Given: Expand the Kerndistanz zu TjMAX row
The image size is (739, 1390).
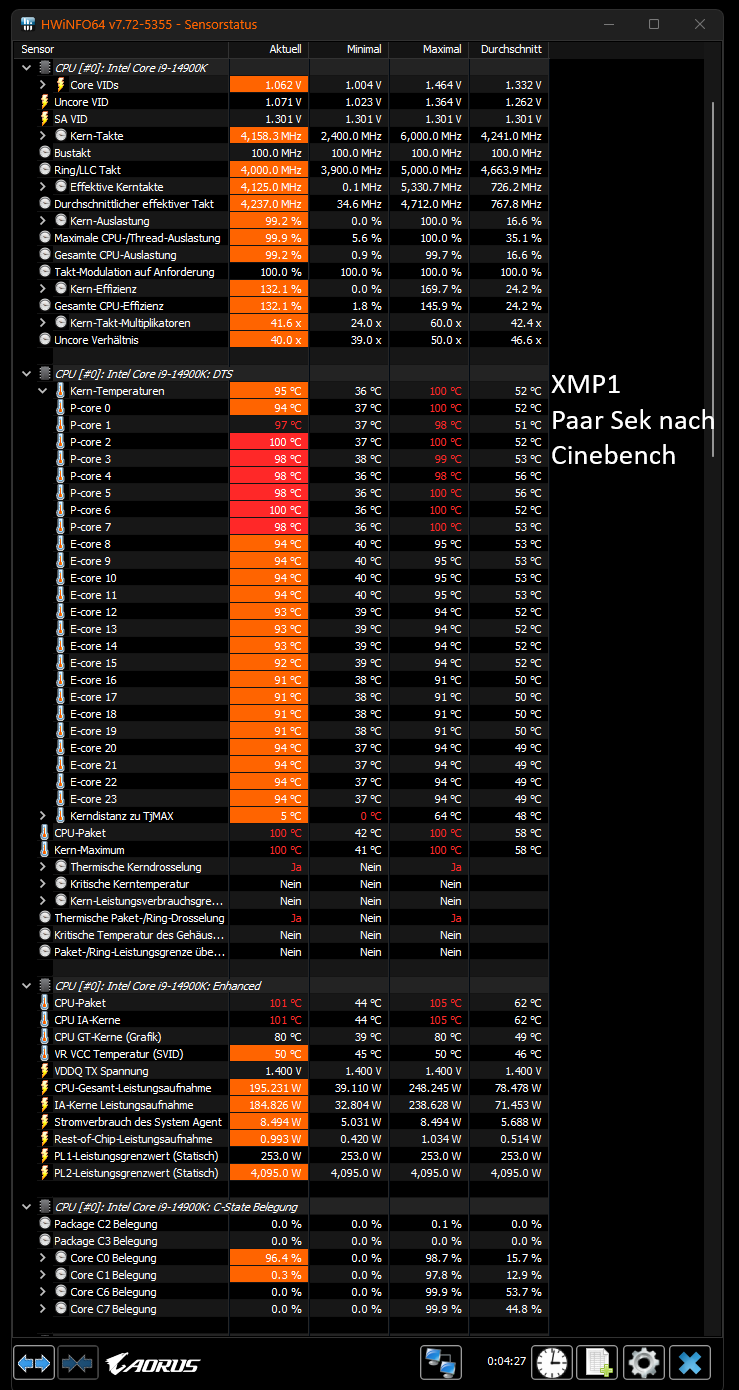Looking at the screenshot, I should [x=43, y=816].
